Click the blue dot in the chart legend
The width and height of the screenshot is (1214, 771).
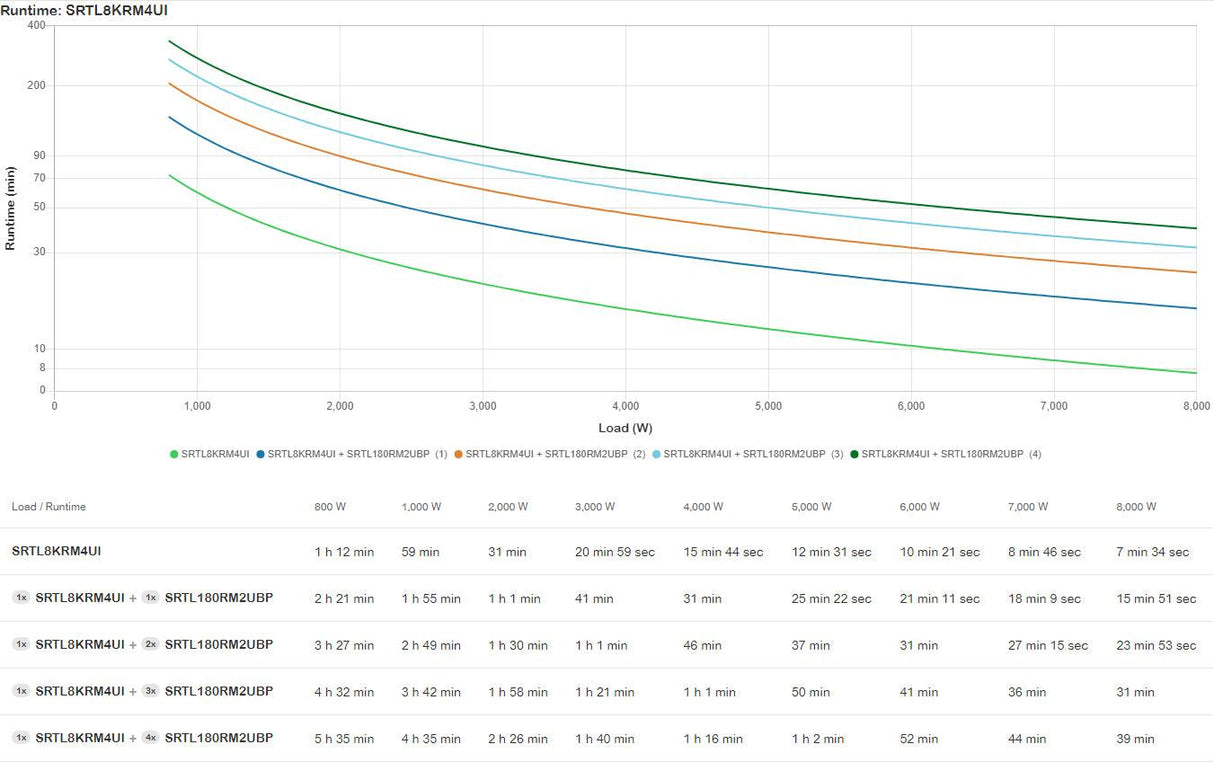click(261, 454)
